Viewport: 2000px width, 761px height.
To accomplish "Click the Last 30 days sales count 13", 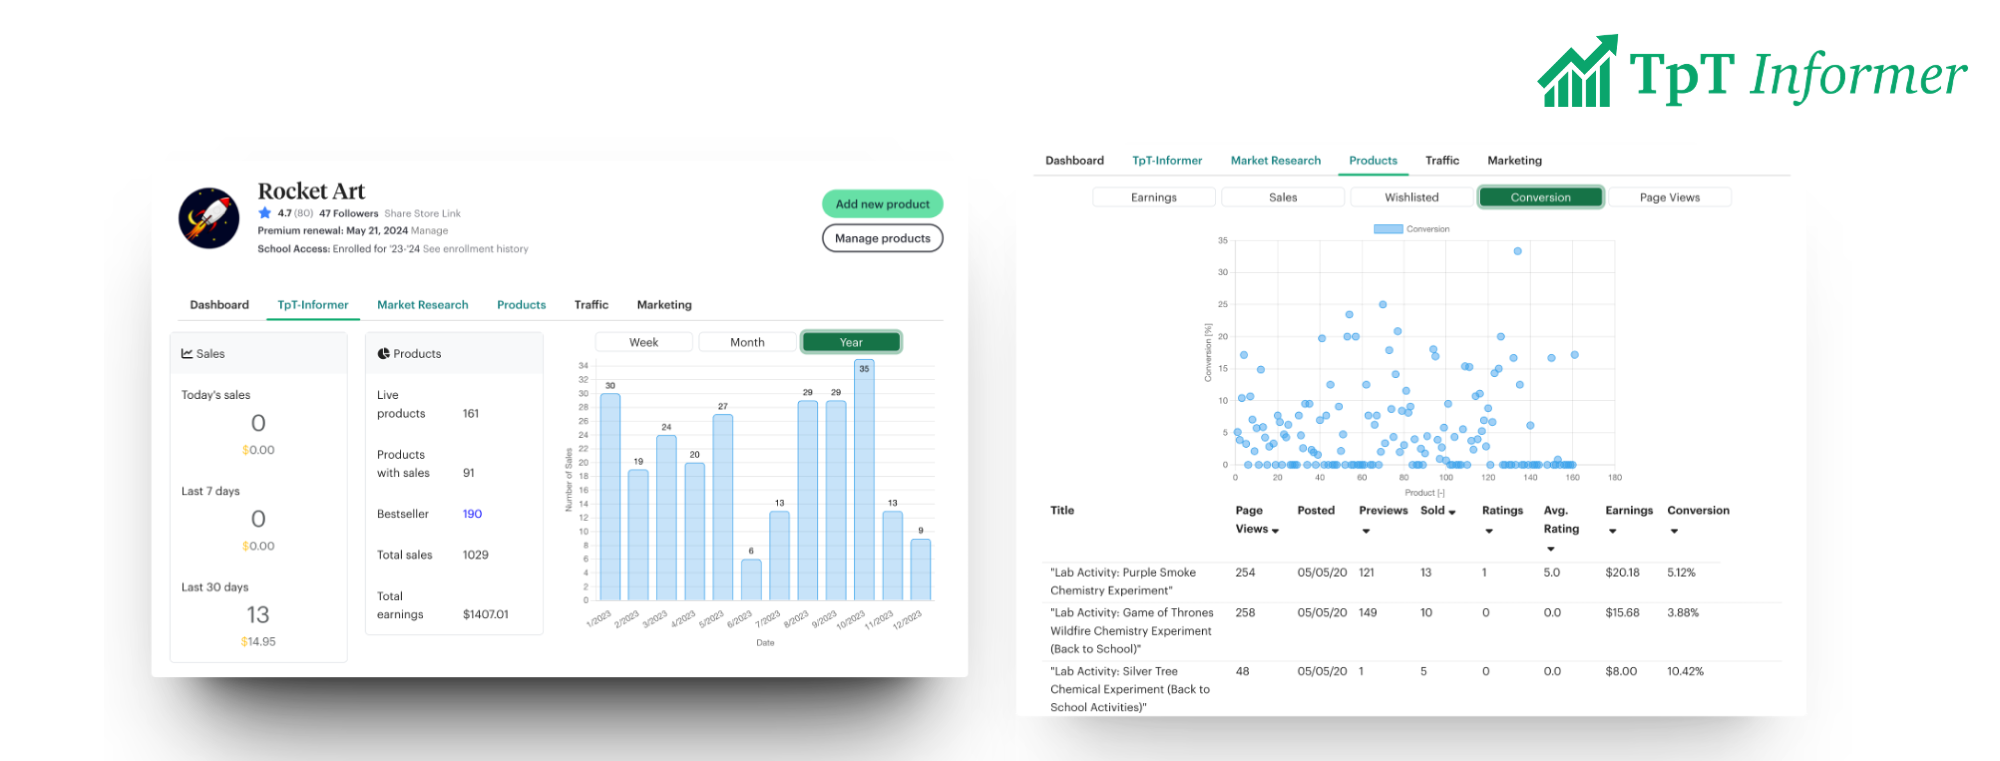I will (258, 615).
